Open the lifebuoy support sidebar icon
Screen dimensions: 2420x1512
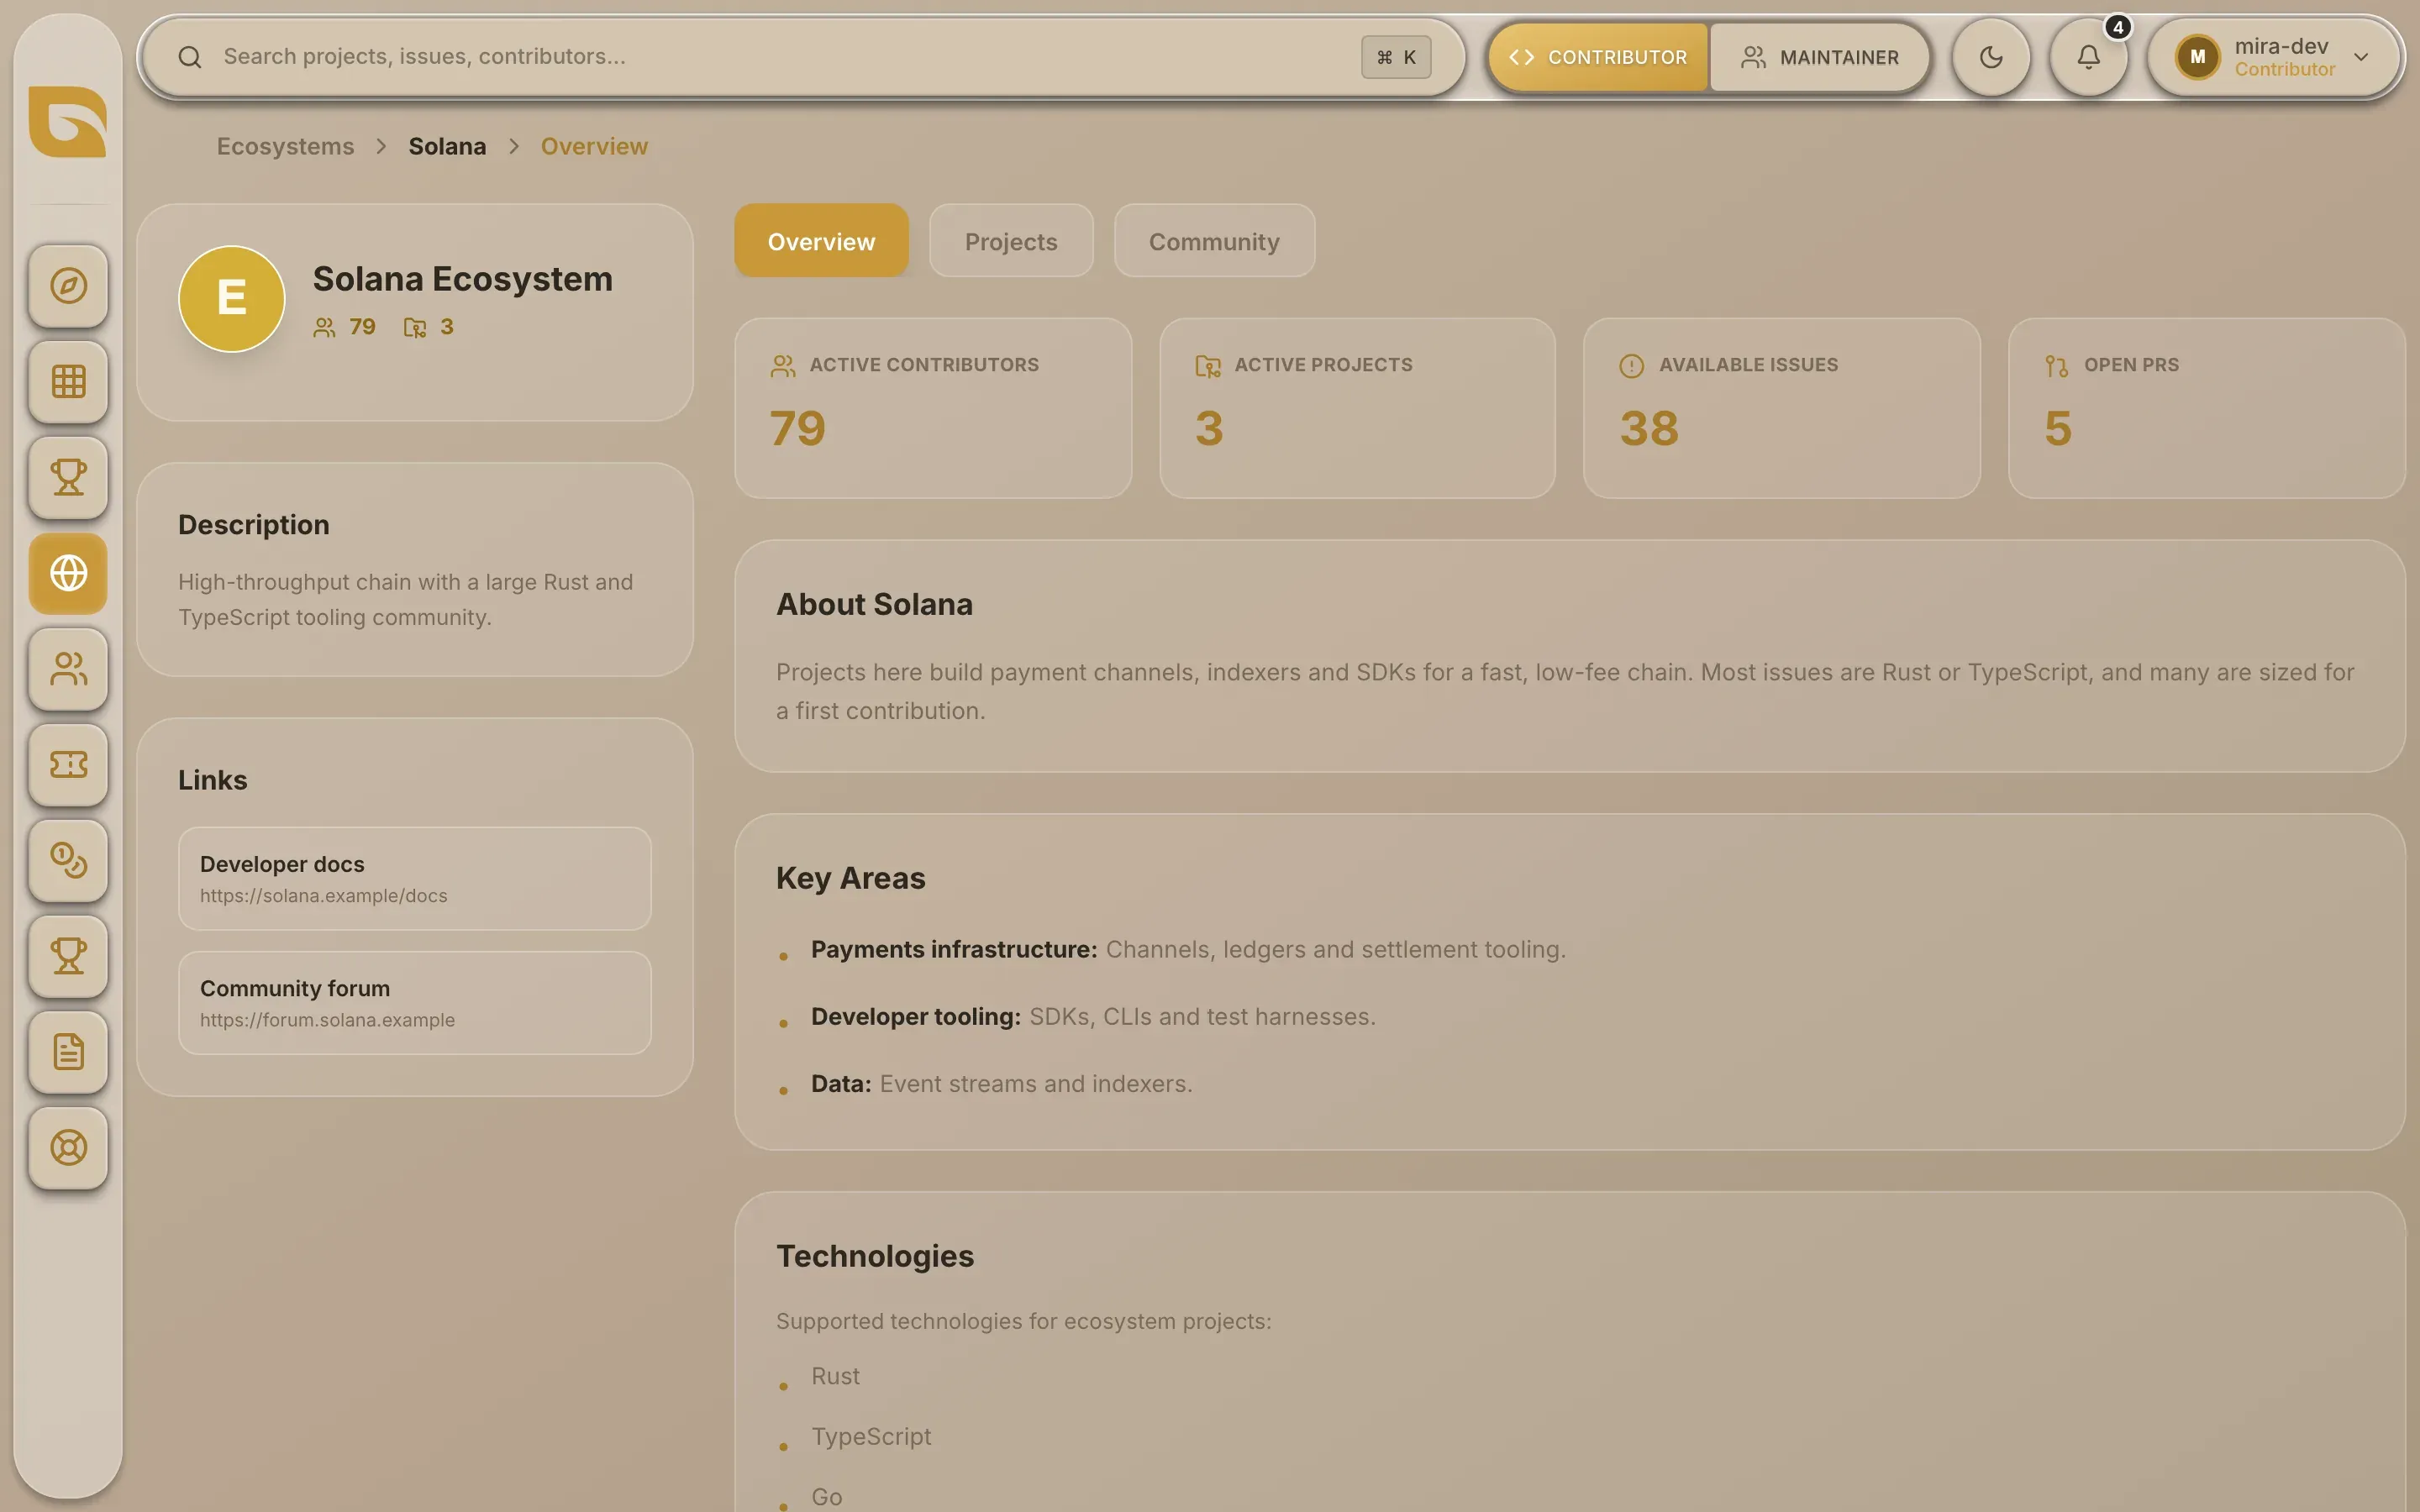(x=68, y=1148)
